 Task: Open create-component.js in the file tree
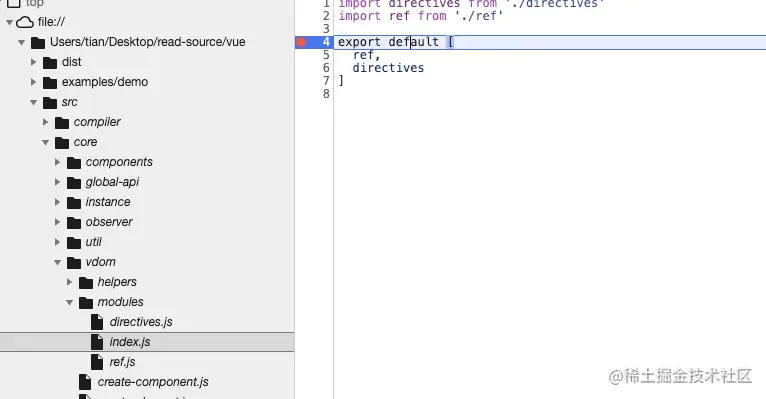click(153, 382)
